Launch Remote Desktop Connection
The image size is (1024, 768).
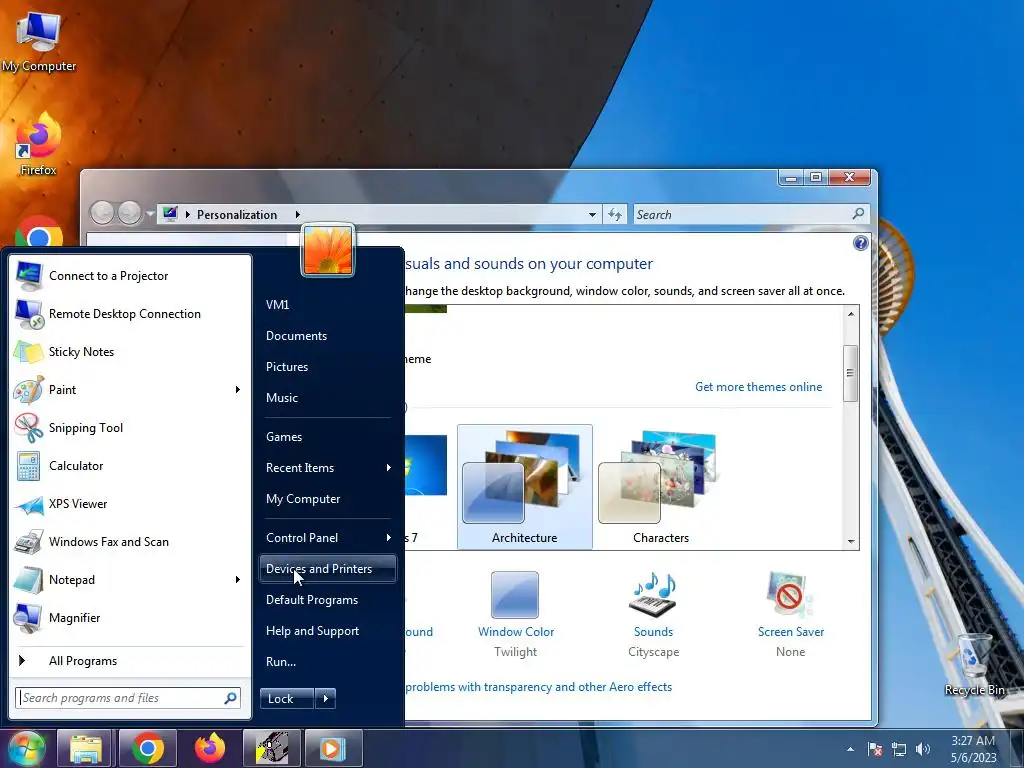pyautogui.click(x=129, y=313)
